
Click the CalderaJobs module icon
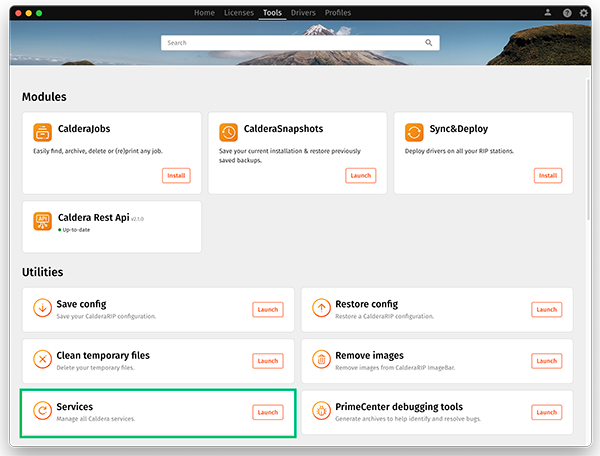click(42, 132)
